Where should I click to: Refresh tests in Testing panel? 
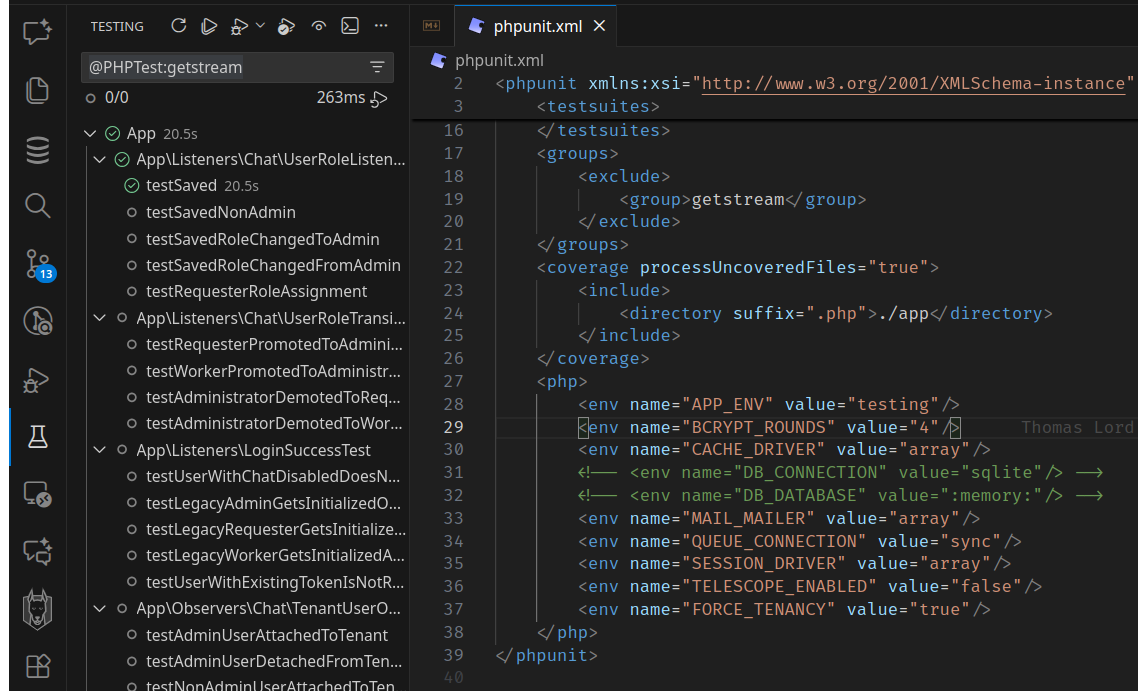click(179, 26)
